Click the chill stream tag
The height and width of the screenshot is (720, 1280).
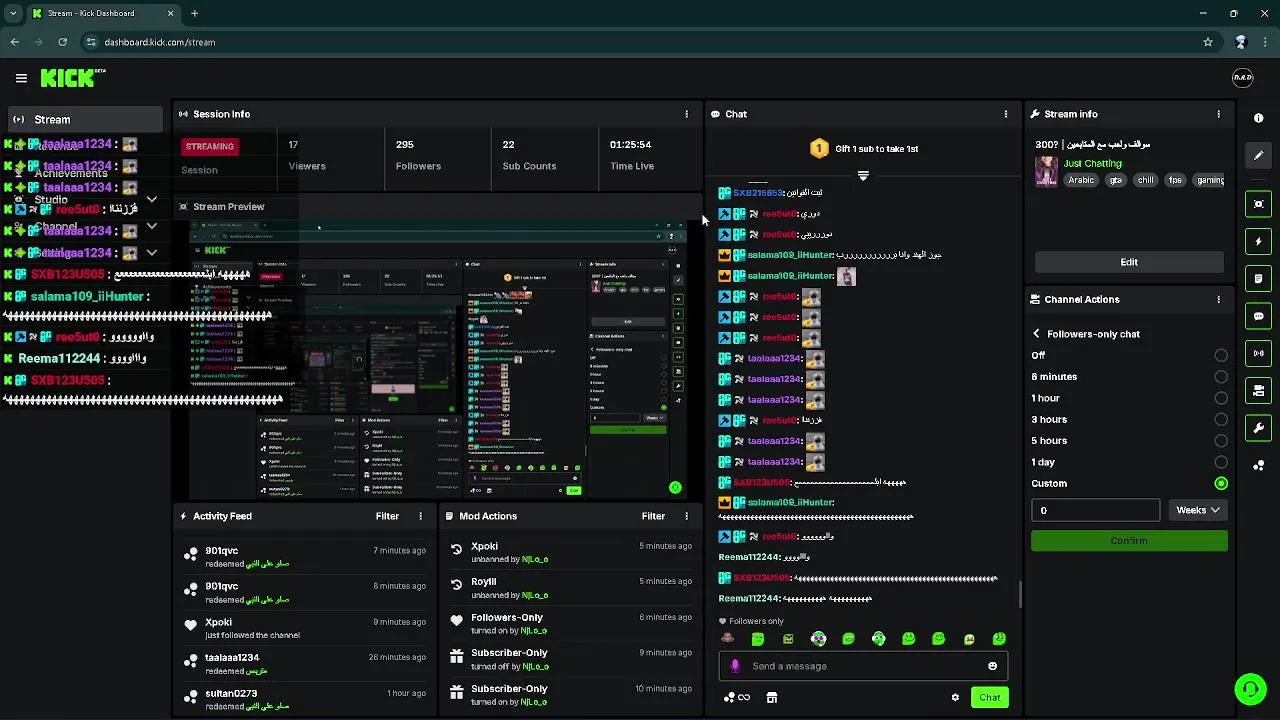(1146, 180)
